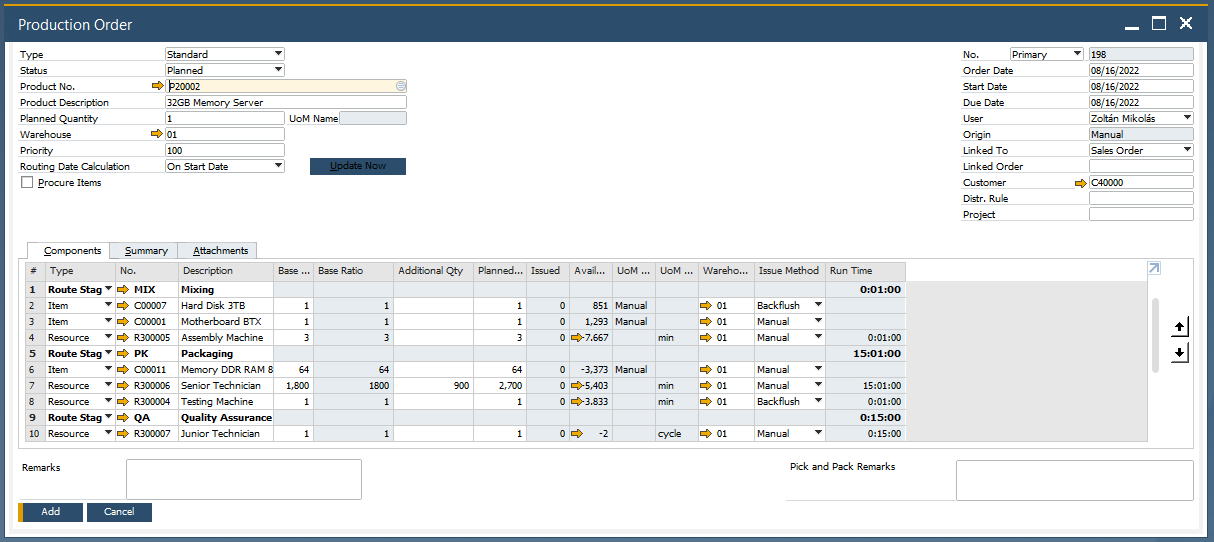Screen dimensions: 1214x542
Task: Click the Add button
Action: 50,512
